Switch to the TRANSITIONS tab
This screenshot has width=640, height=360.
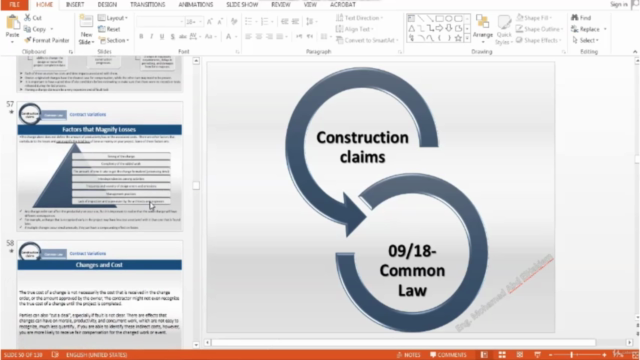click(x=148, y=4)
